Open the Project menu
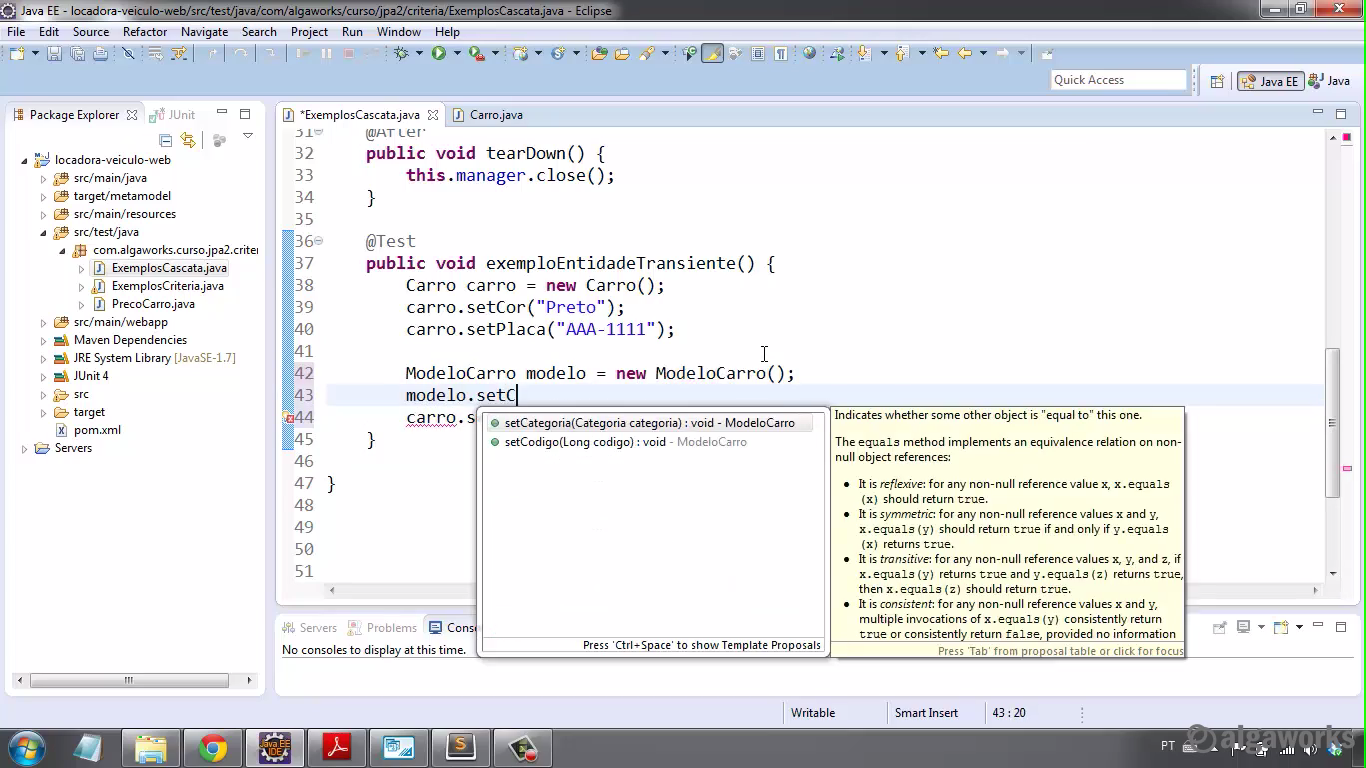Screen dimensions: 1366x768 click(x=309, y=31)
